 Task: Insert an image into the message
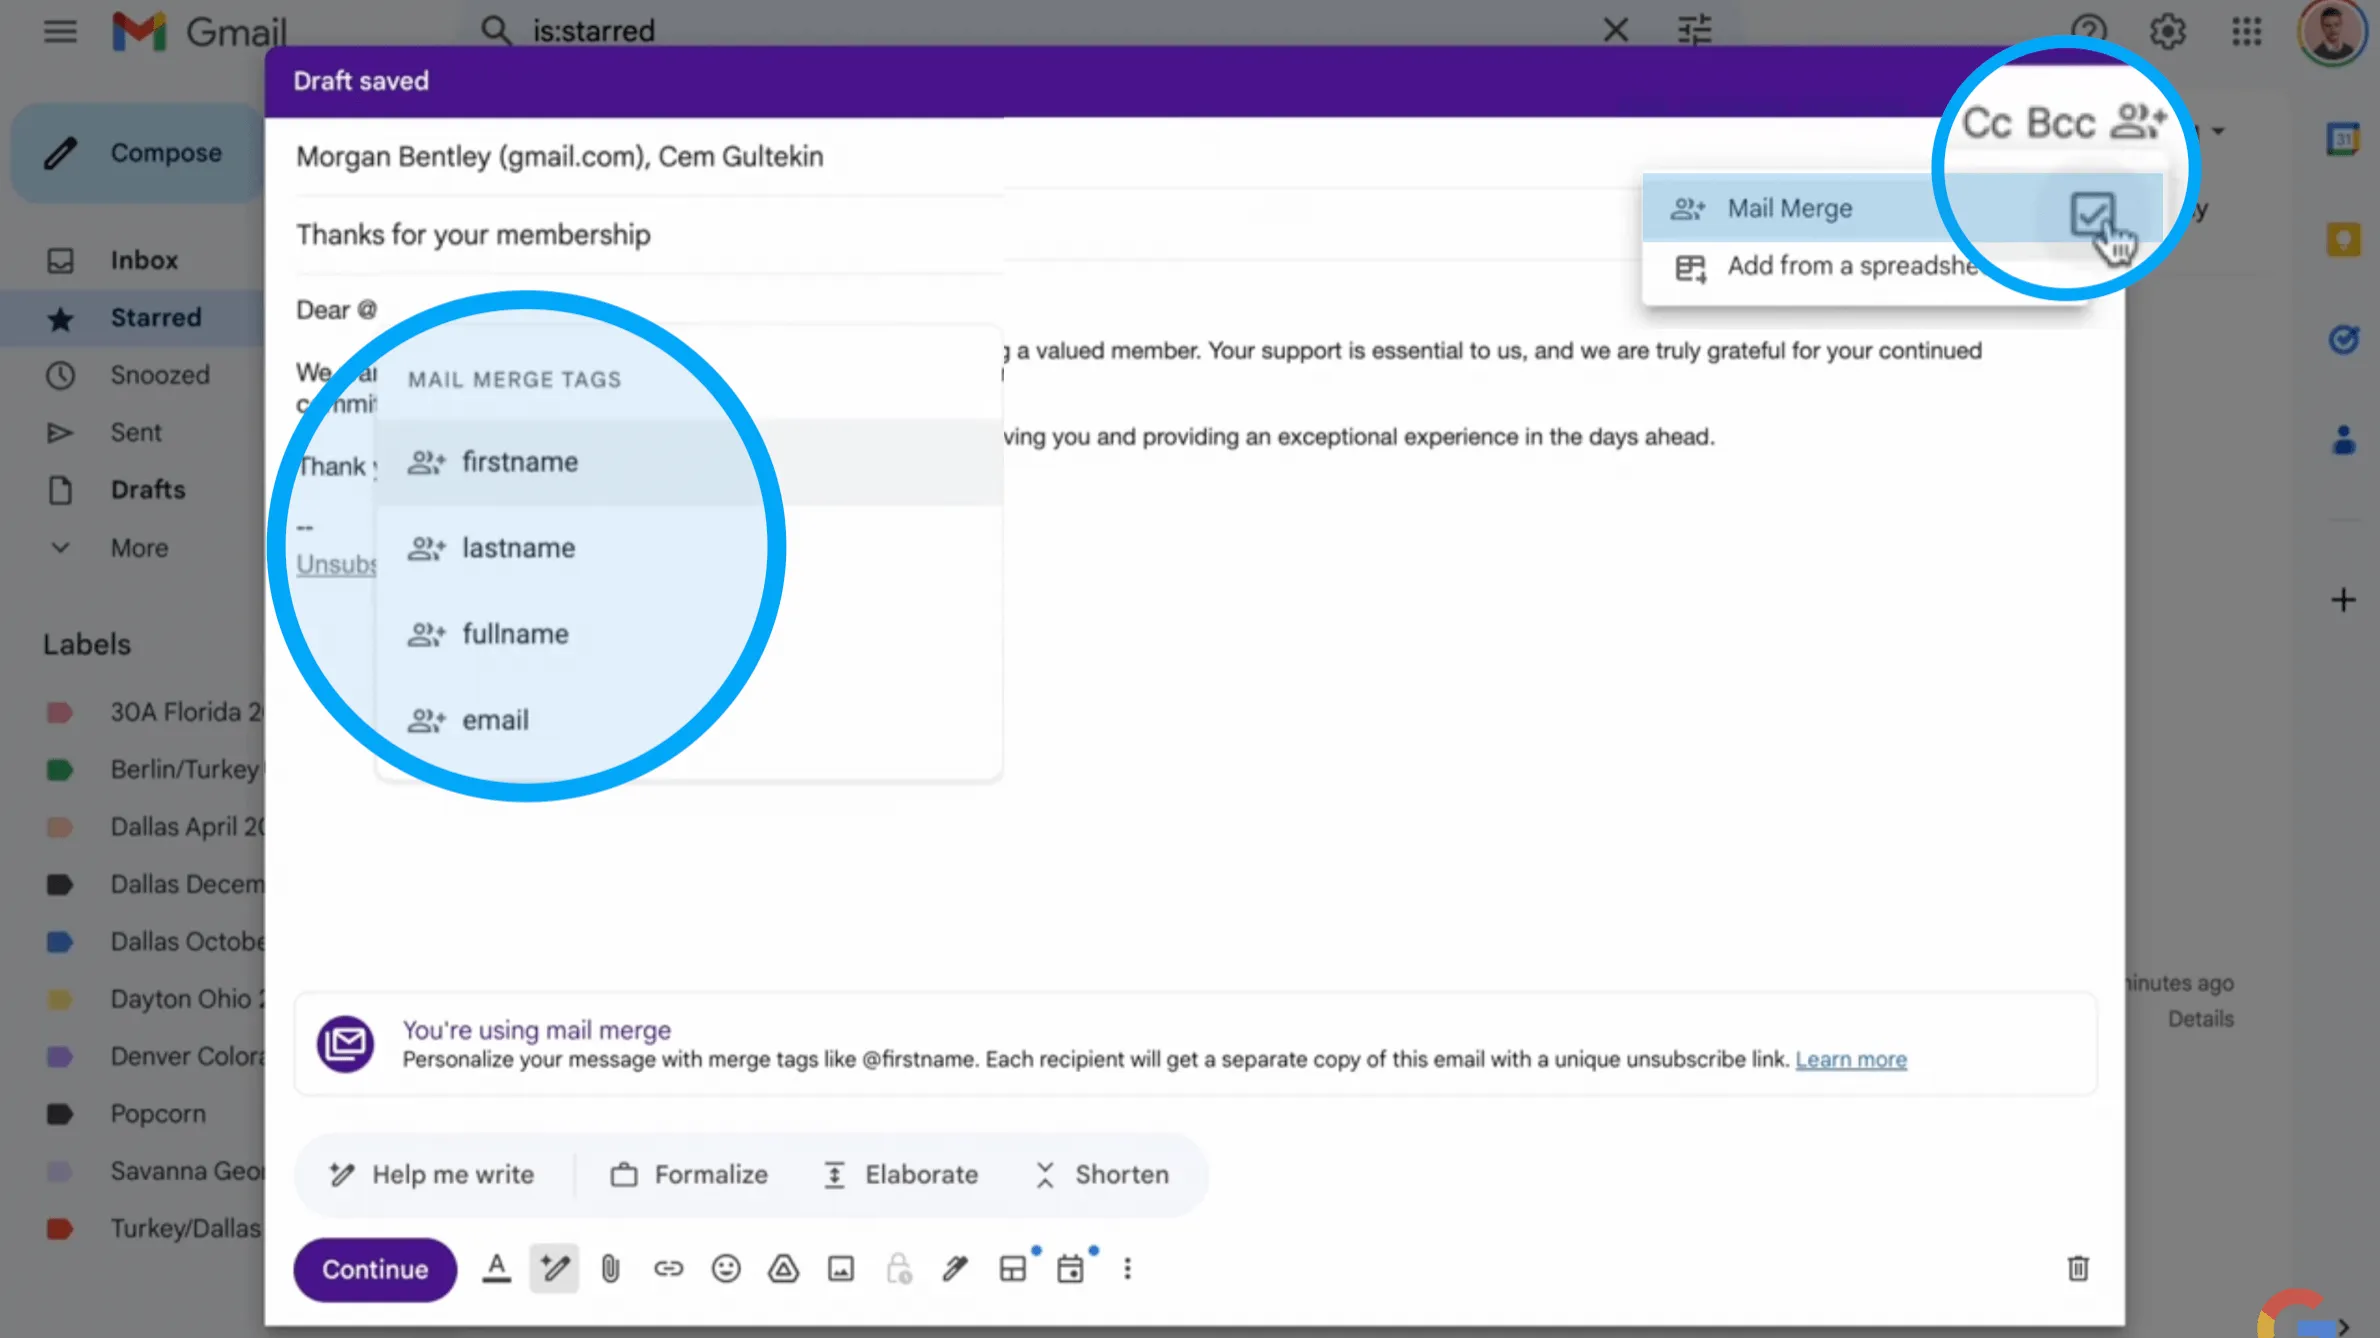(841, 1268)
